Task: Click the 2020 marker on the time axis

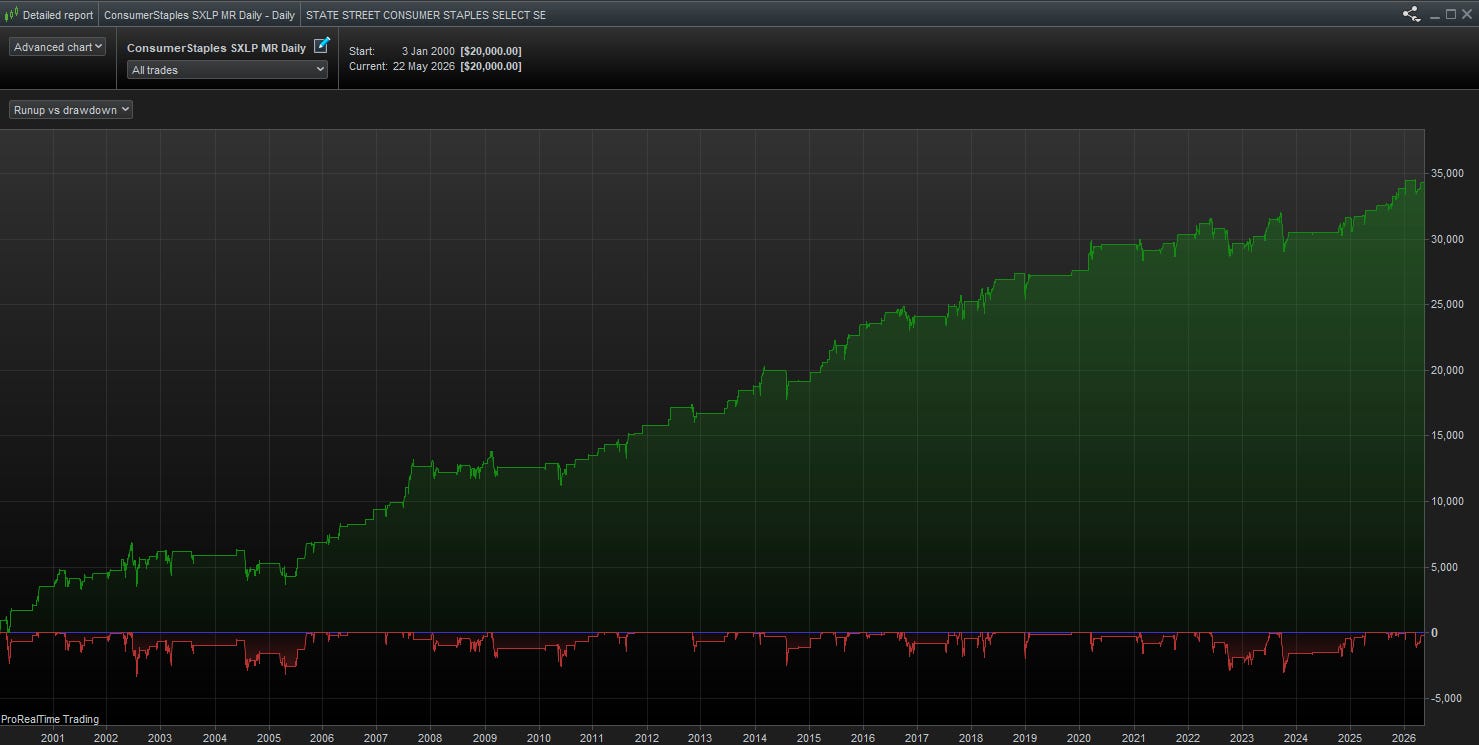Action: (x=1080, y=738)
